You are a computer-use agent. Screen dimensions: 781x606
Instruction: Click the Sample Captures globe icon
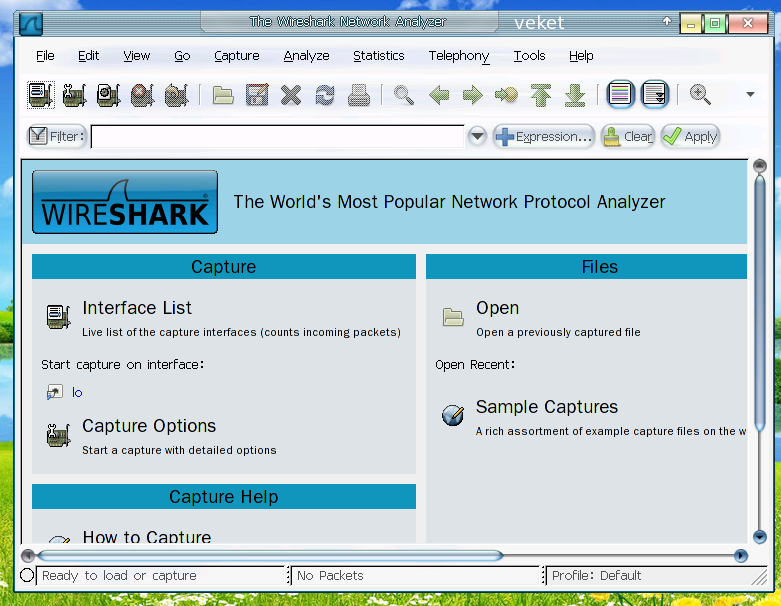click(x=453, y=415)
